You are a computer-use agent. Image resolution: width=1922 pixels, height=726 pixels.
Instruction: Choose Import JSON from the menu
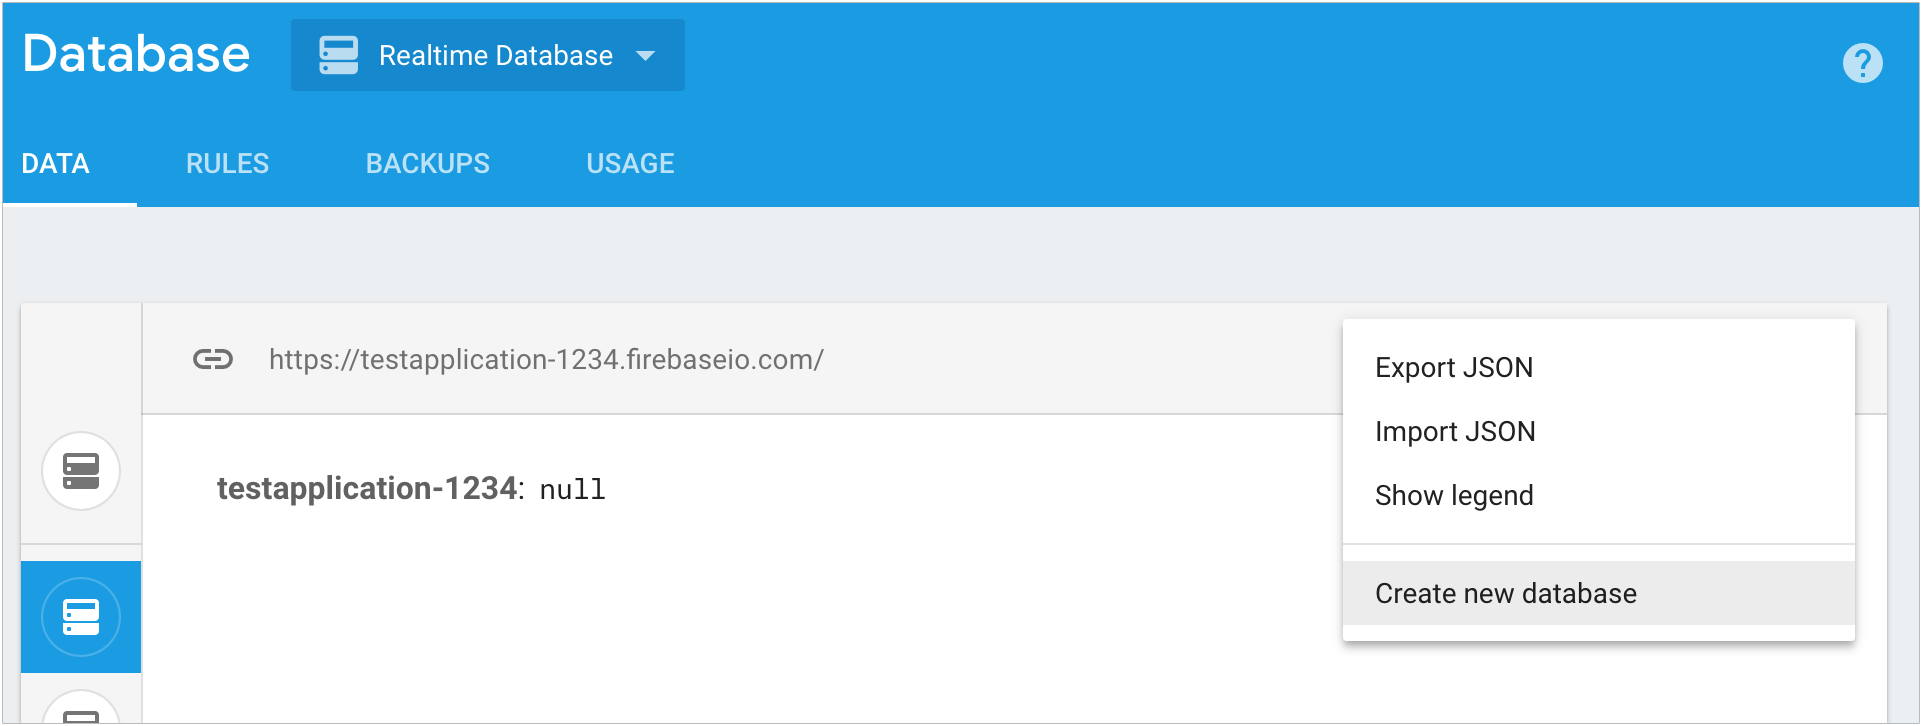(x=1456, y=431)
